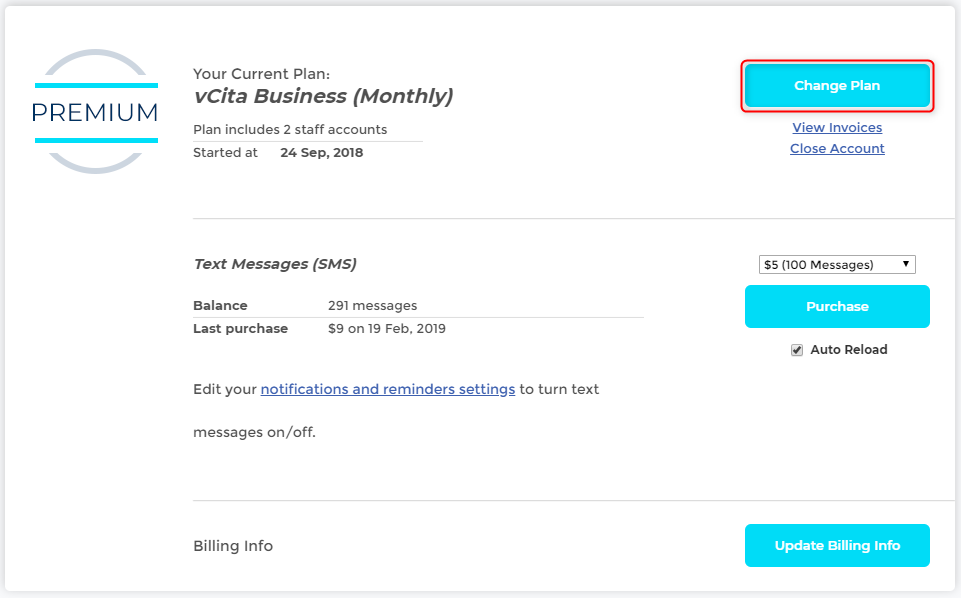Open the SMS package dropdown
The width and height of the screenshot is (961, 598).
[x=837, y=265]
